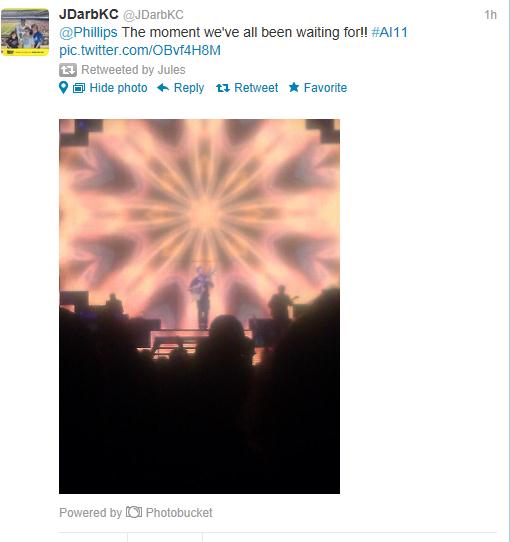This screenshot has height=542, width=510.
Task: Click the JDarbKC display name
Action: (89, 15)
